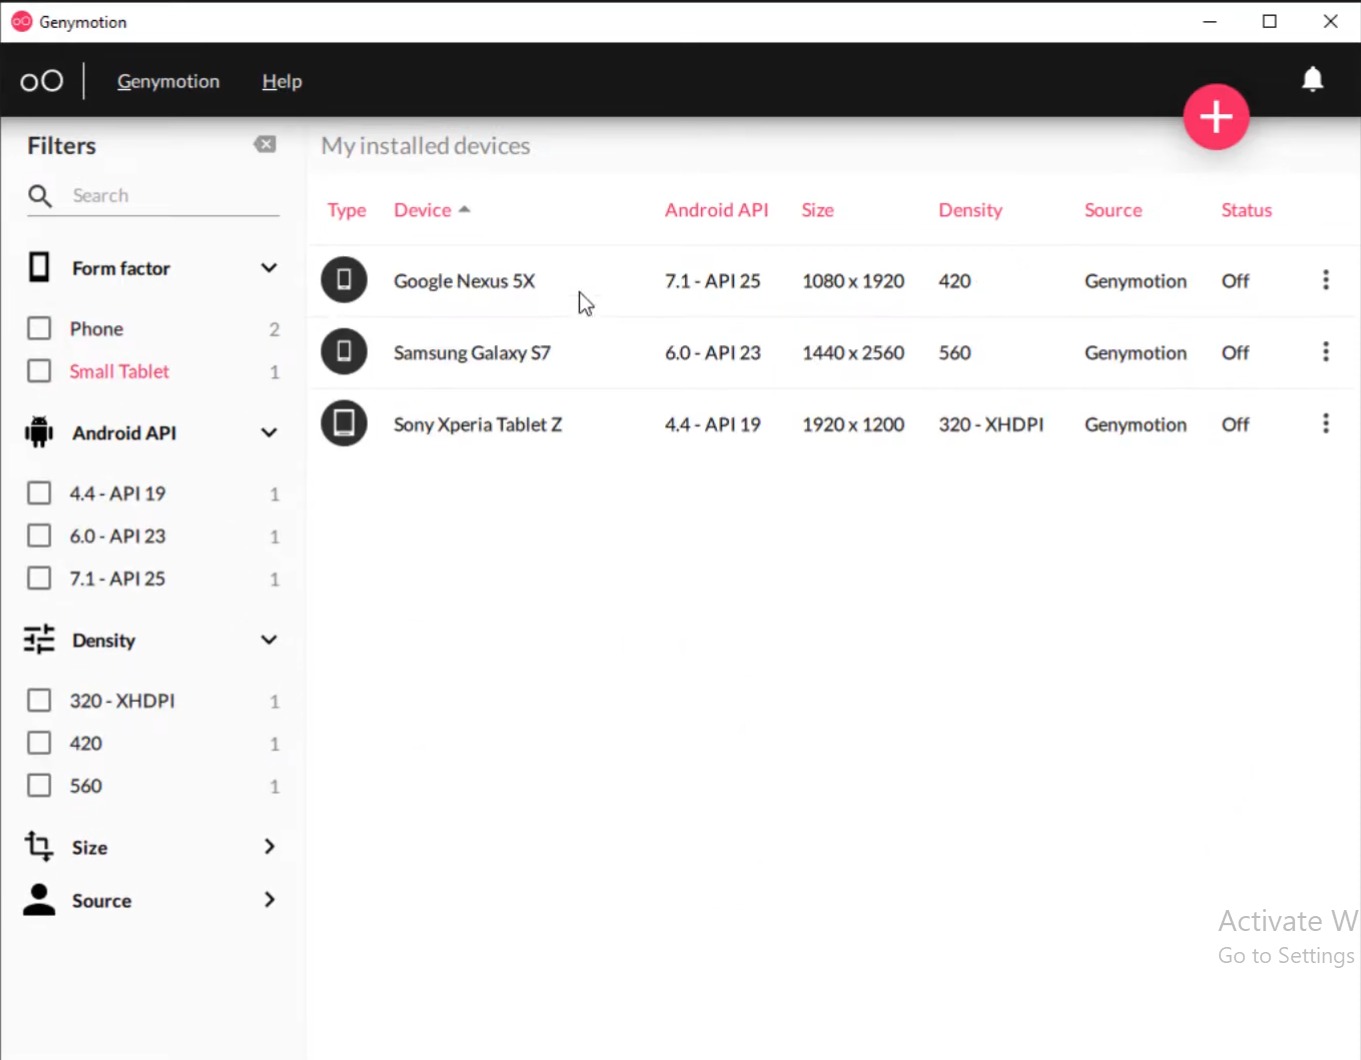The image size is (1361, 1060).
Task: Open three-dot menu for Samsung Galaxy S7
Action: pos(1325,352)
